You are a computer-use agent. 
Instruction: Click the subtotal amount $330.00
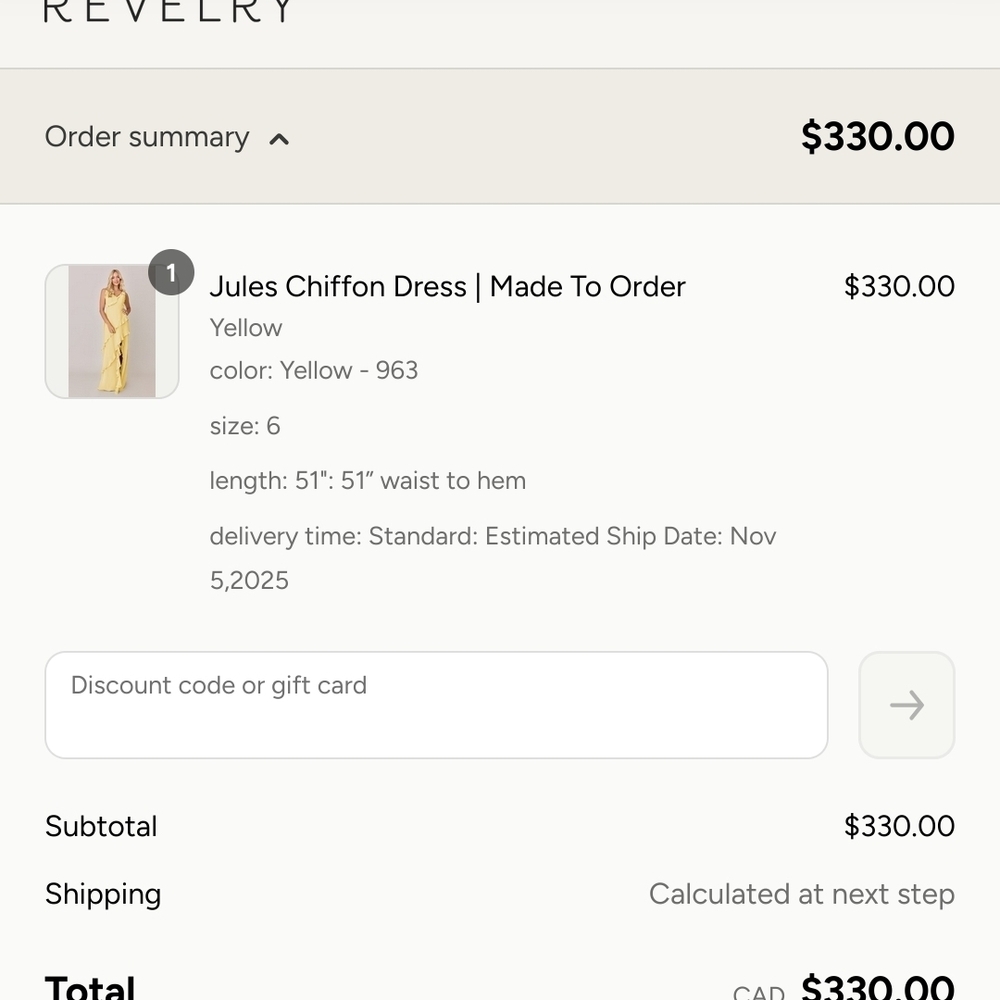898,827
